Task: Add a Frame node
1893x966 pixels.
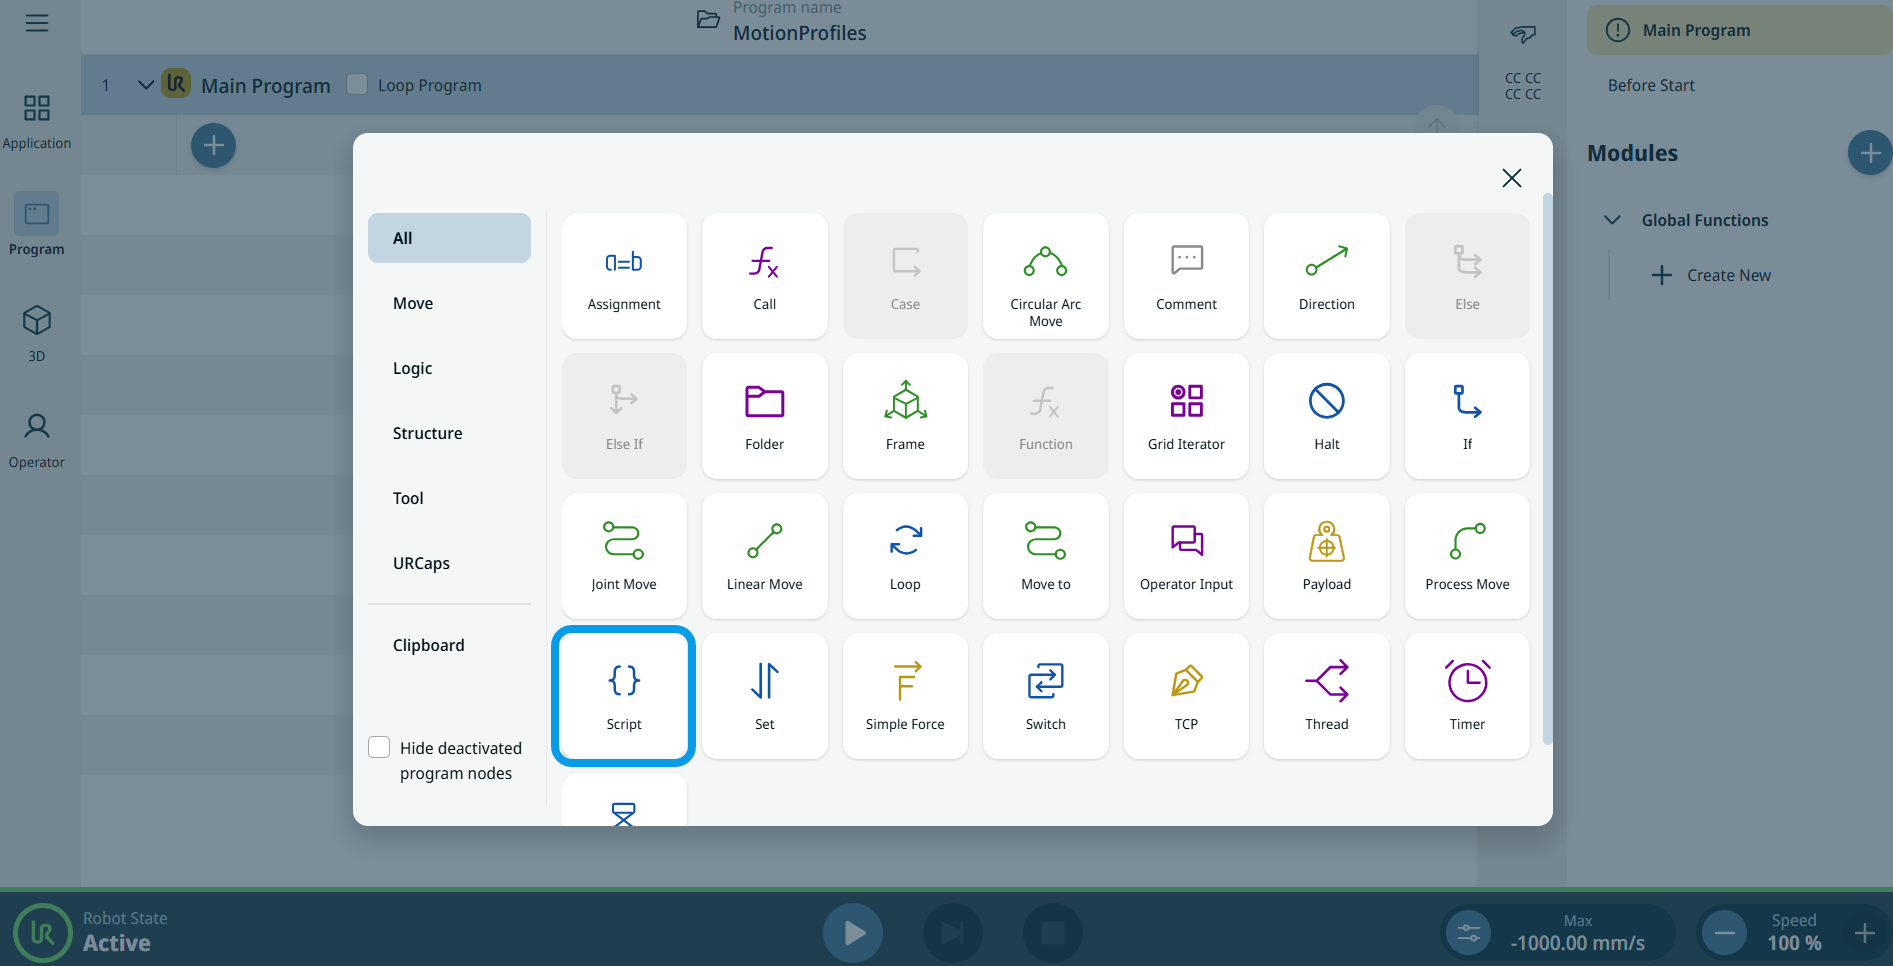Action: 905,415
